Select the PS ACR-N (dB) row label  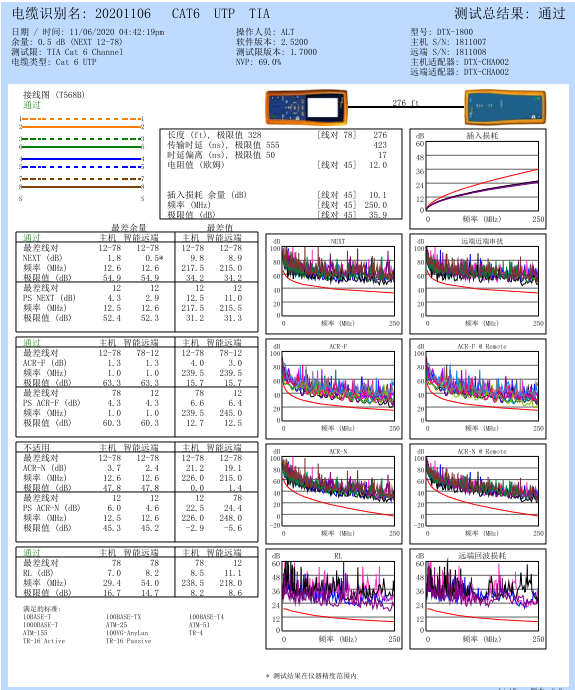pyautogui.click(x=51, y=508)
